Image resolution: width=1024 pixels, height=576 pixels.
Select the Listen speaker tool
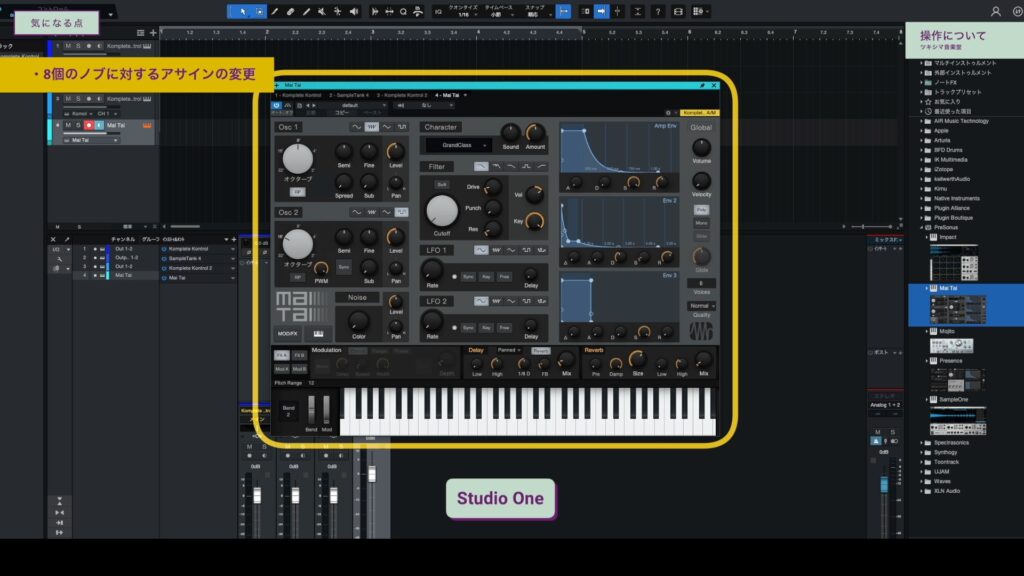pyautogui.click(x=354, y=12)
